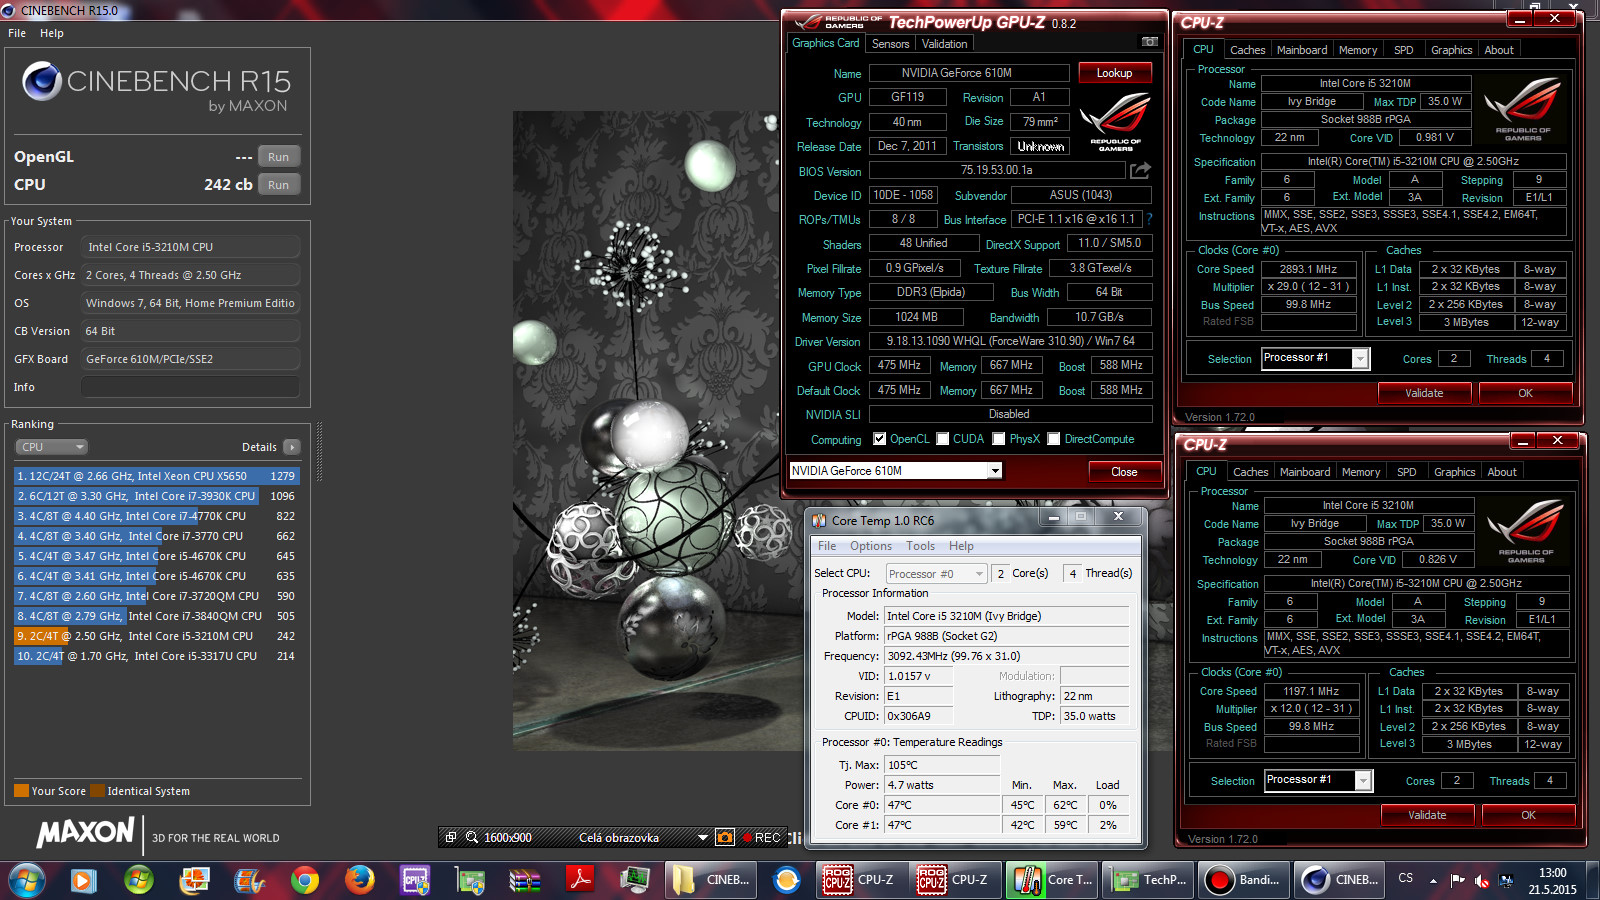Select the Core i5-3210M ranking row

[x=157, y=636]
